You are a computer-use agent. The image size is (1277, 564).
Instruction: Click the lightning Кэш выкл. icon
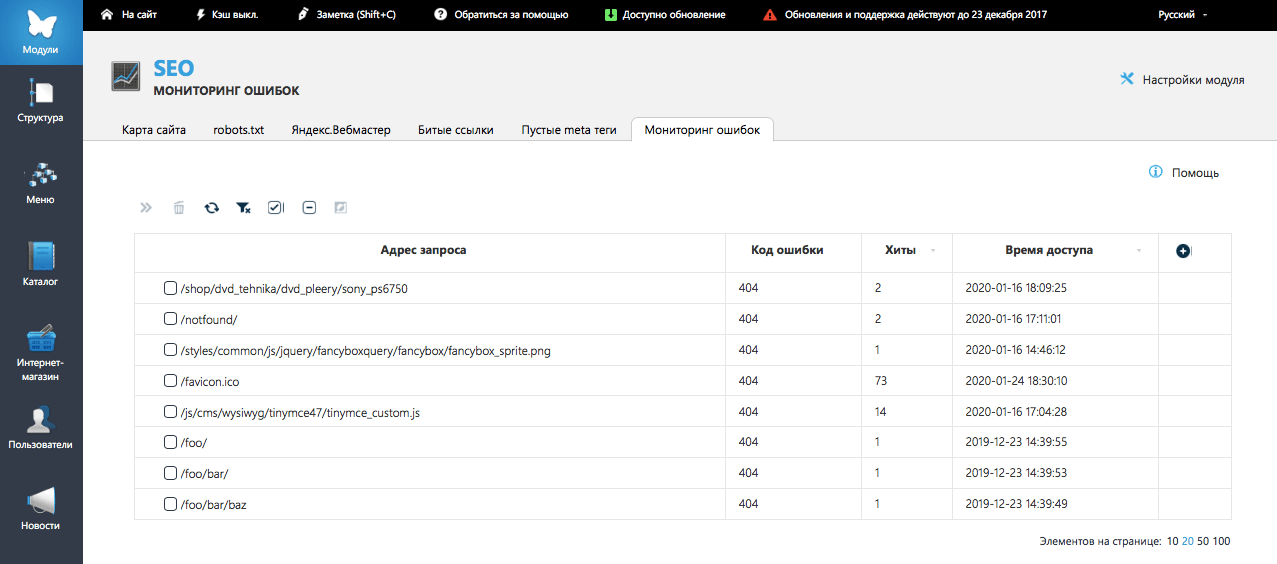[x=202, y=15]
